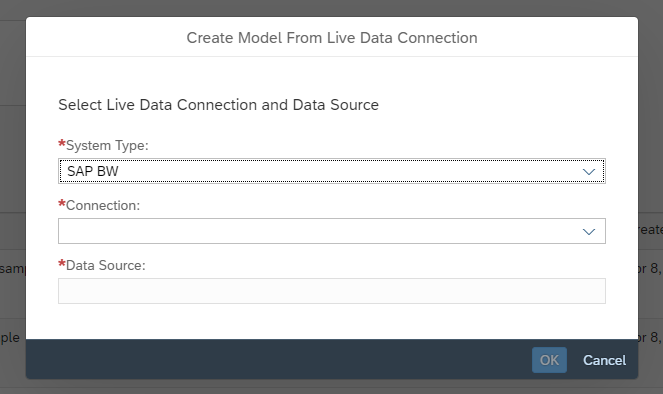Cancel the Create Model dialog
663x394 pixels.
click(x=604, y=360)
